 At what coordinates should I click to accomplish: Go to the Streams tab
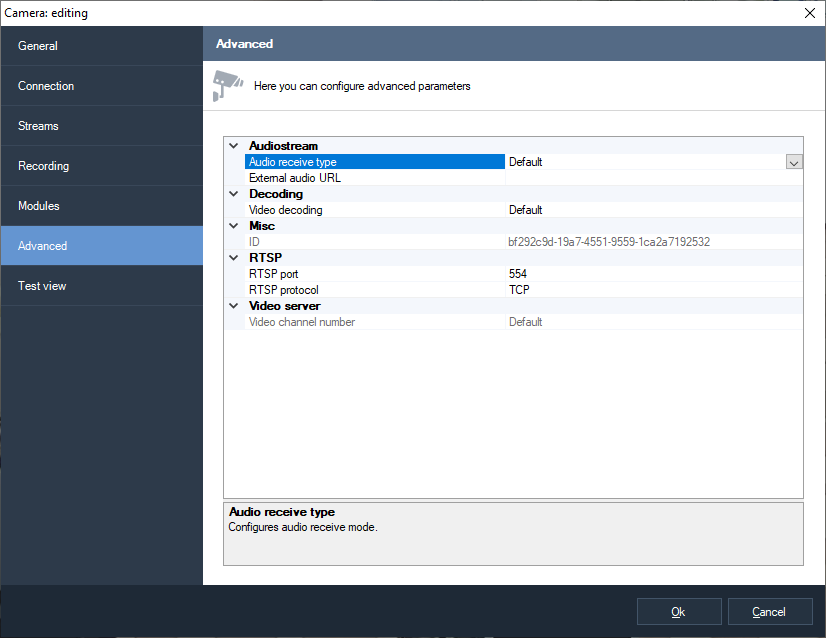tap(101, 126)
